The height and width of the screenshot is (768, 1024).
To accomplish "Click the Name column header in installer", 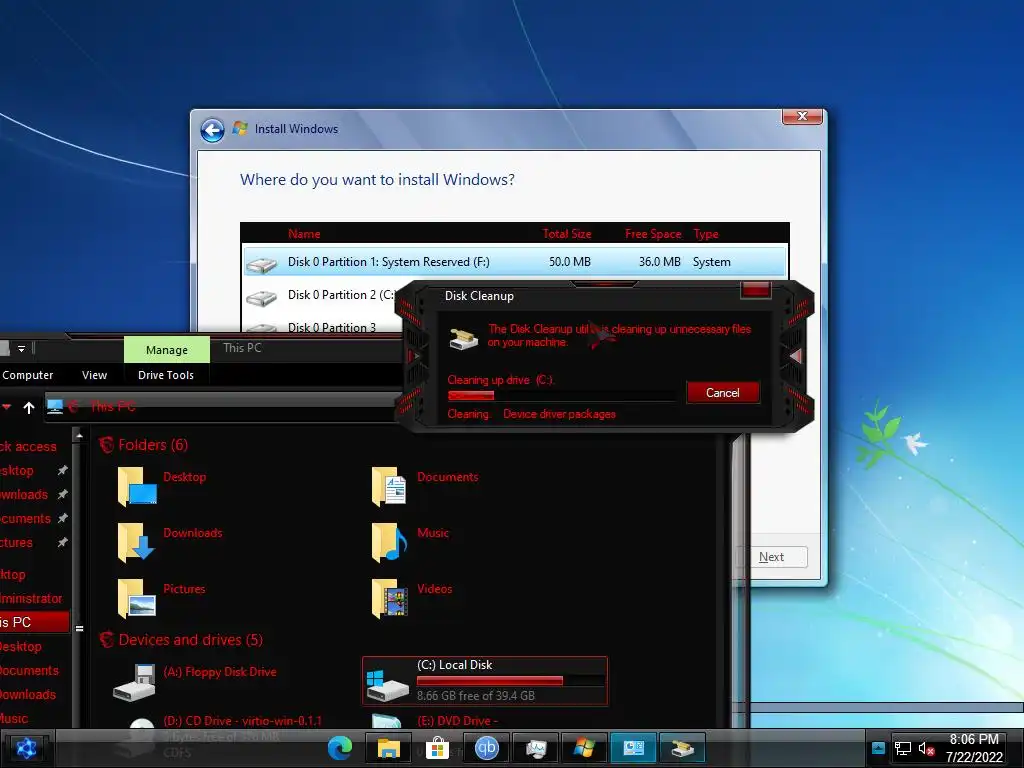I will click(304, 234).
